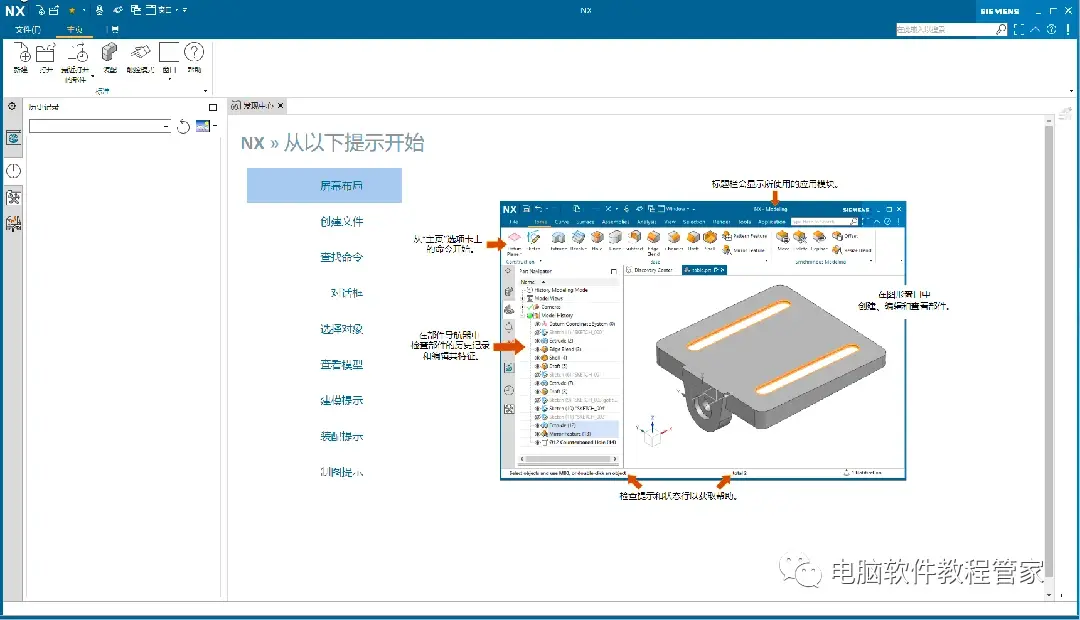This screenshot has height=620, width=1080.
Task: Click the faded tab options icon at right
Action: 1066,113
